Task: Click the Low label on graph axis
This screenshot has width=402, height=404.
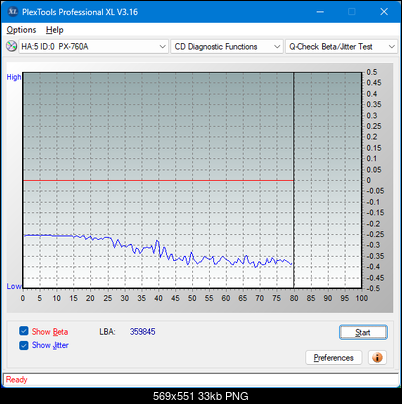Action: (x=14, y=286)
